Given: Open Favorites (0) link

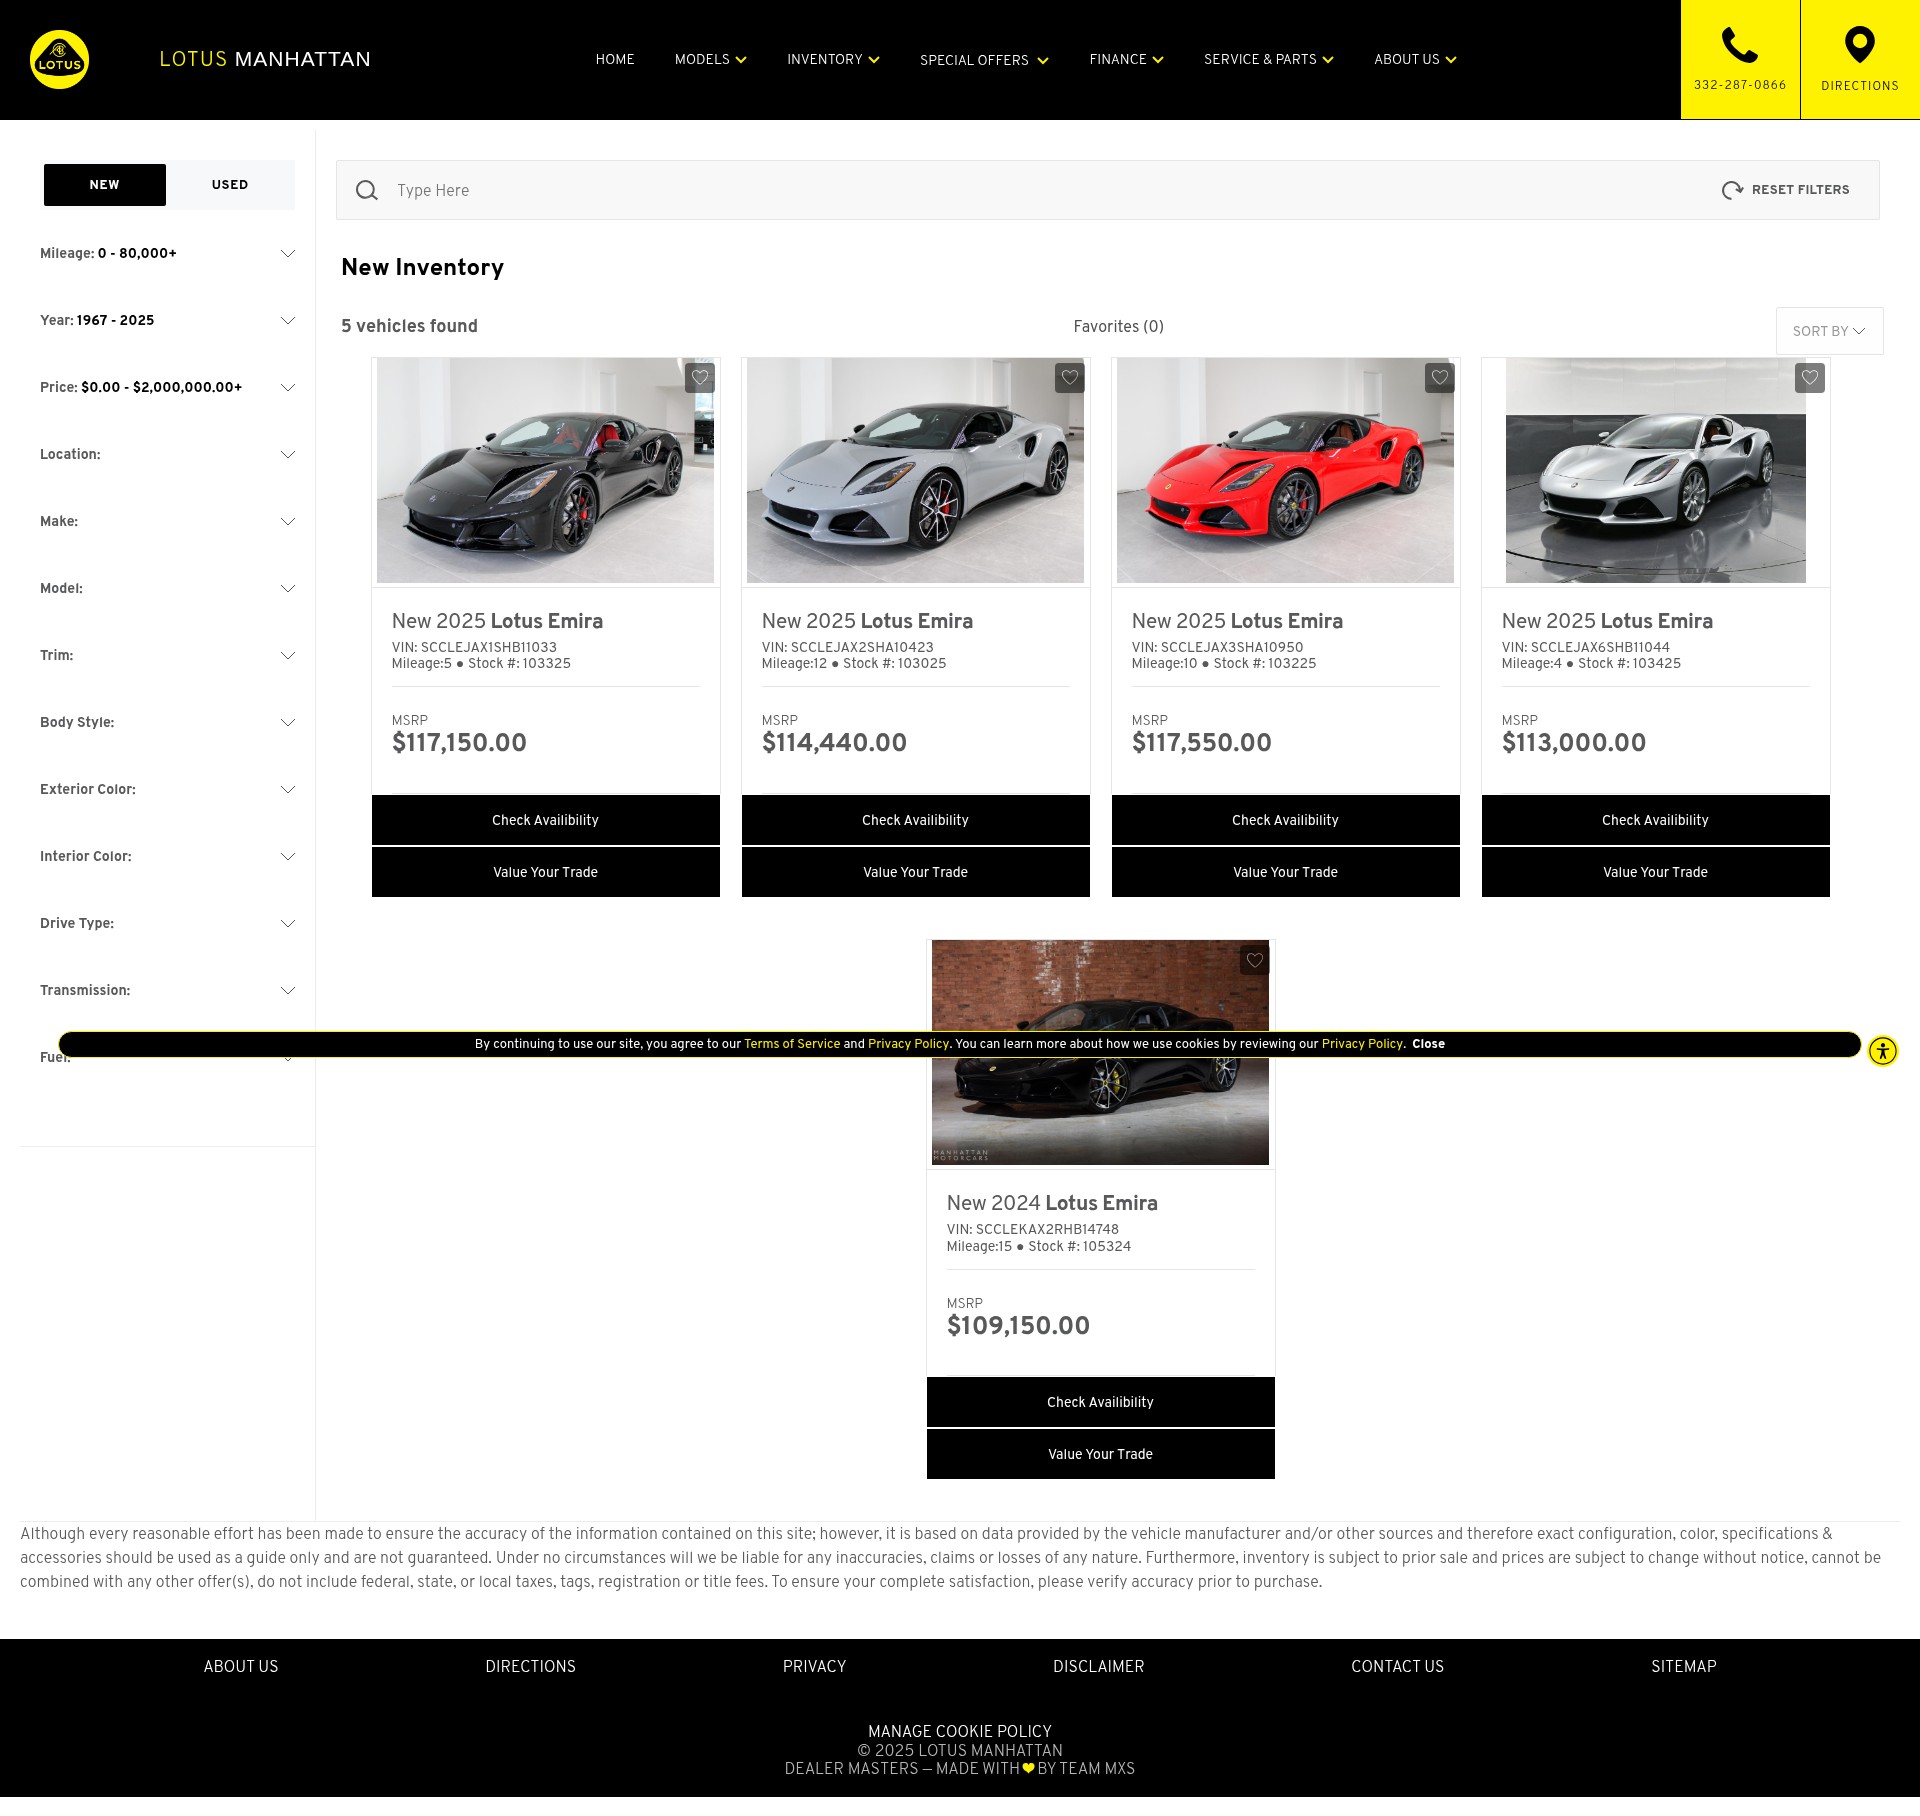Looking at the screenshot, I should click(1118, 327).
